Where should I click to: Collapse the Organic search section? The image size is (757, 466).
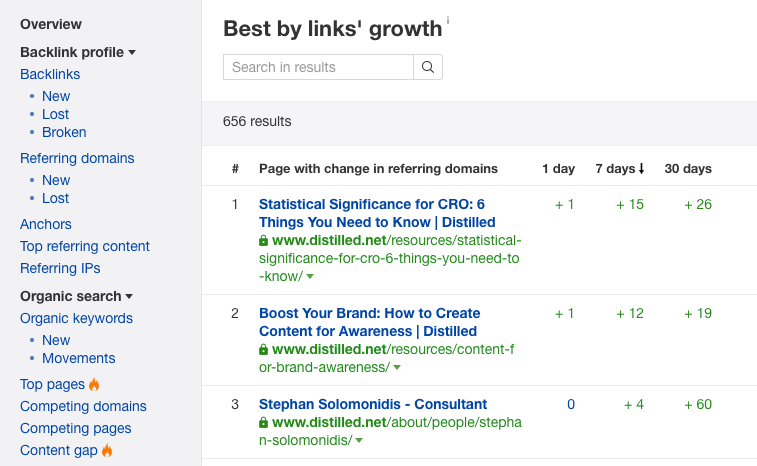129,297
